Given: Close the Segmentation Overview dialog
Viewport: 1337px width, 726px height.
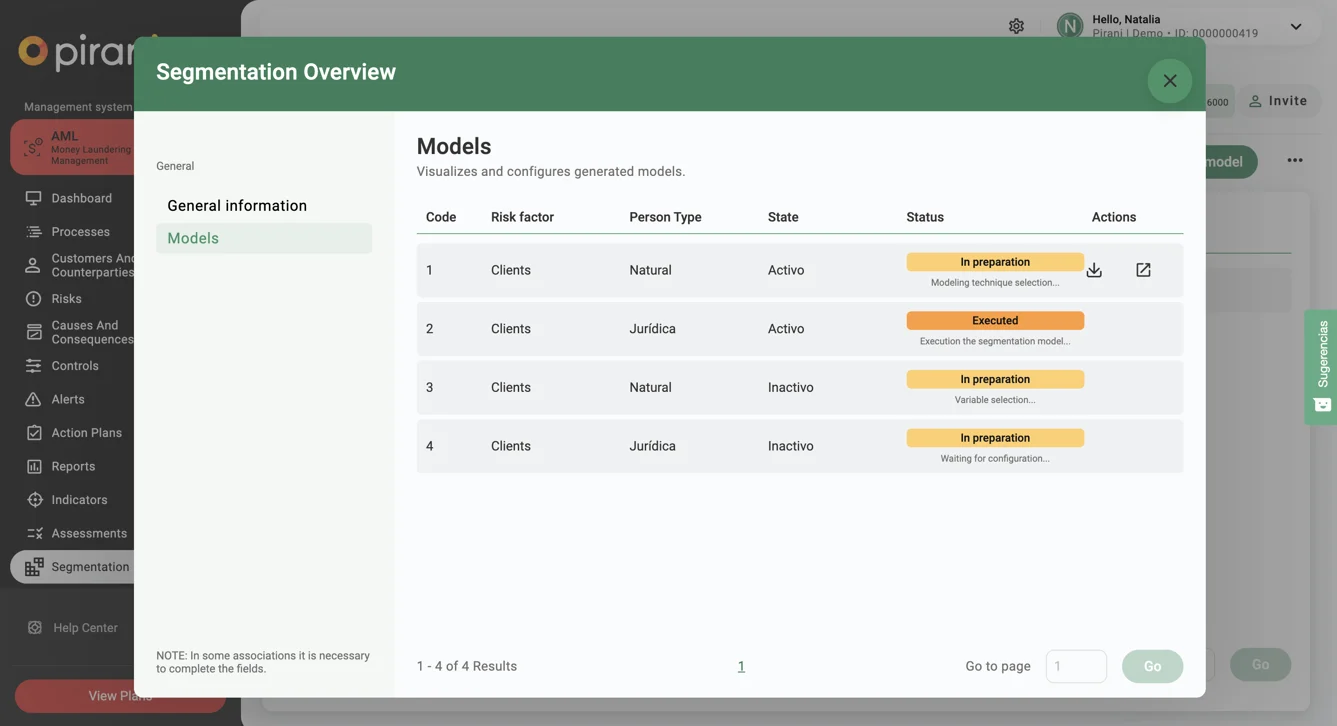Looking at the screenshot, I should (1169, 81).
